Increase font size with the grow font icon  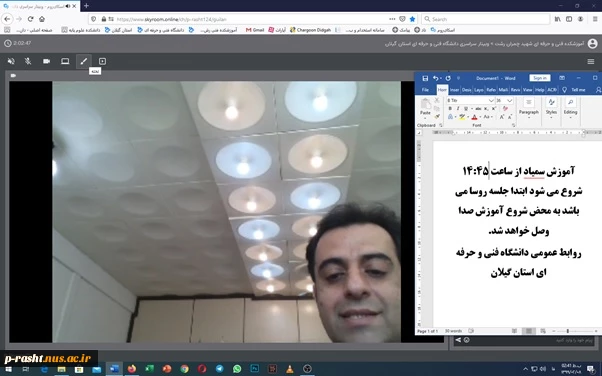coord(501,117)
